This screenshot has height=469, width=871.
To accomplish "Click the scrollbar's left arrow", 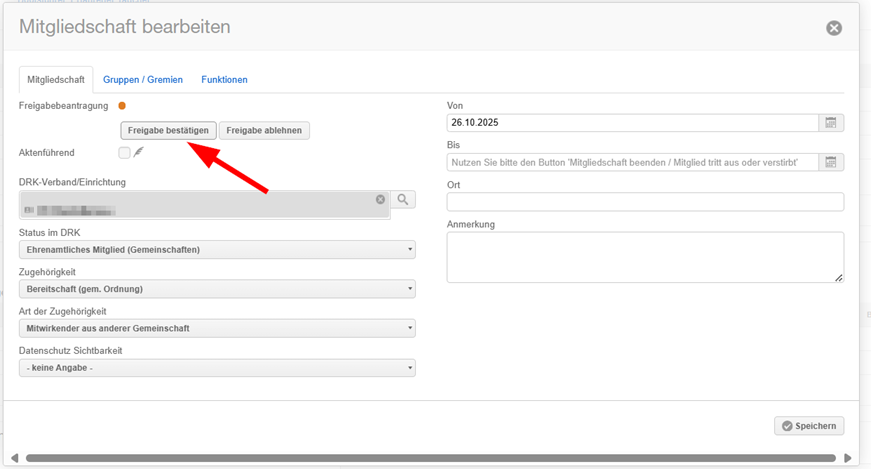I will coord(14,458).
